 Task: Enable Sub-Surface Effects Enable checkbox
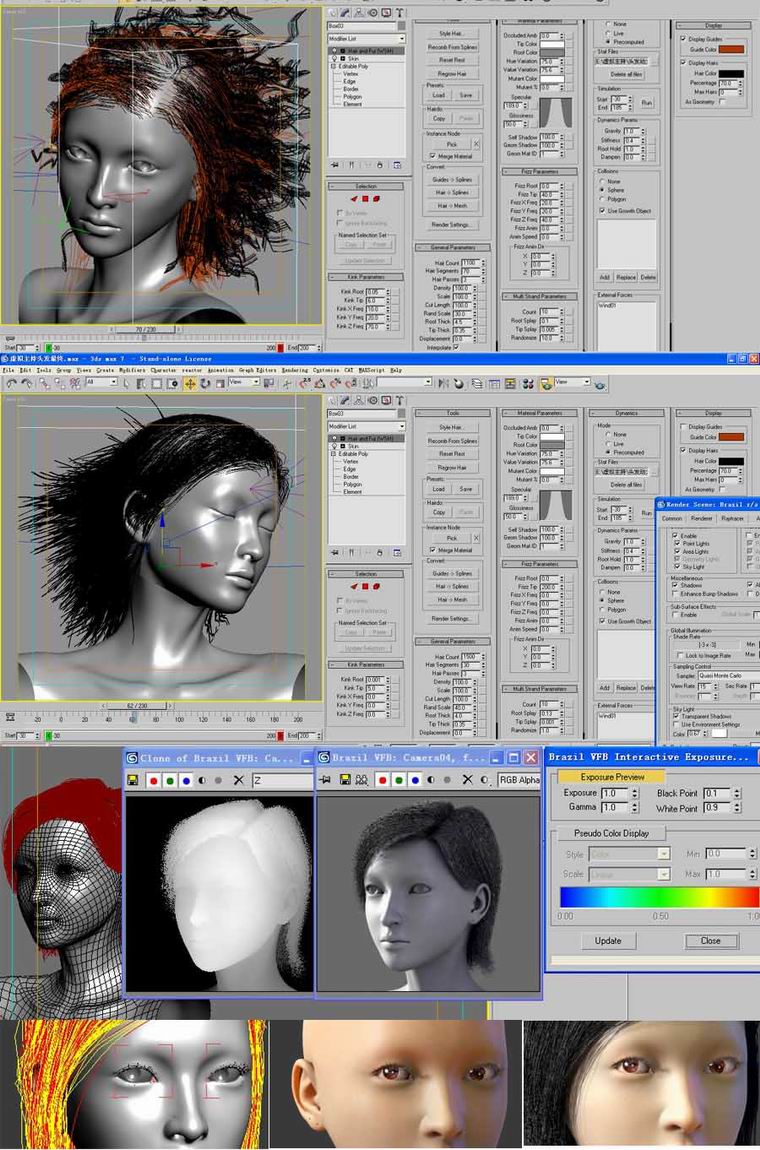click(674, 615)
